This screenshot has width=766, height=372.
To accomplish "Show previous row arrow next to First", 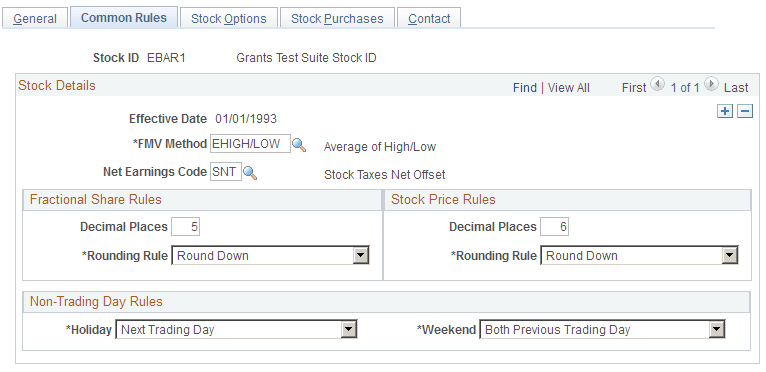I will click(x=658, y=84).
